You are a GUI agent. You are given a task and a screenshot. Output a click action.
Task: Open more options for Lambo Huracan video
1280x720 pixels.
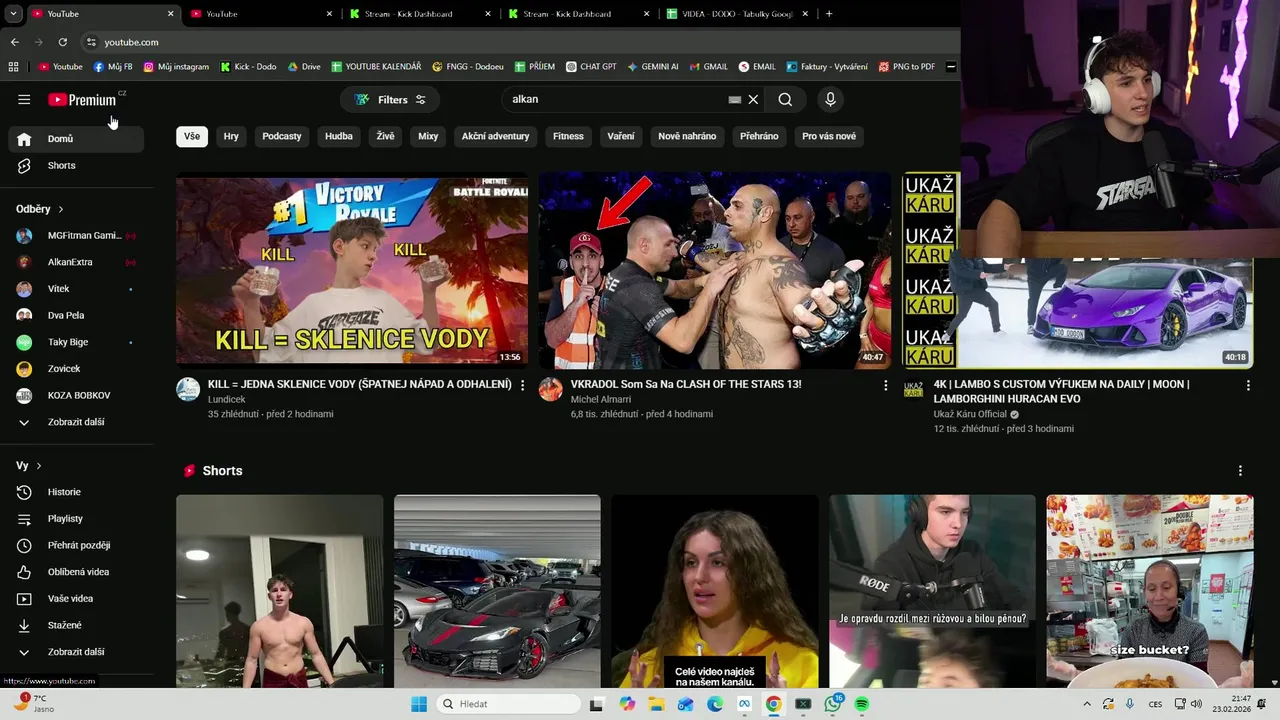pos(1248,385)
